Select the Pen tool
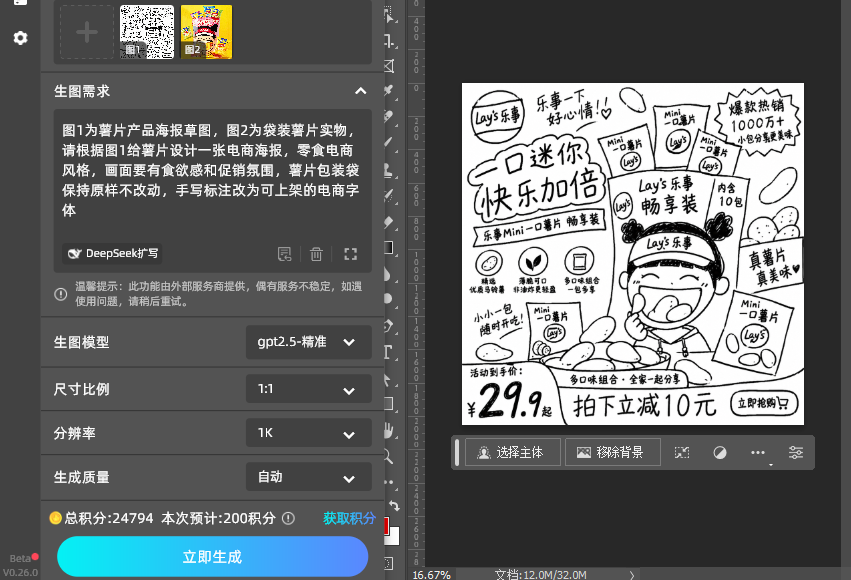The image size is (851, 580). tap(390, 326)
